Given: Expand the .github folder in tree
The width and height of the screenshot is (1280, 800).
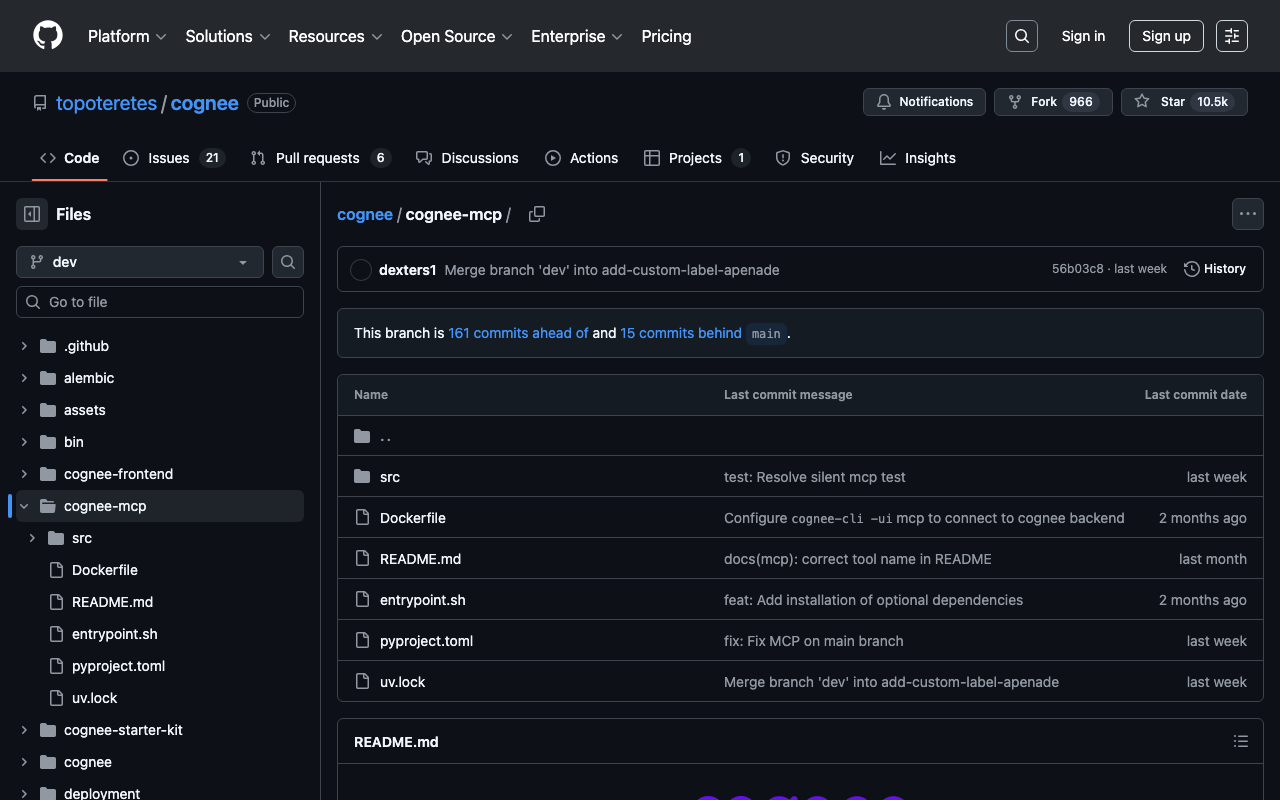Looking at the screenshot, I should [25, 346].
